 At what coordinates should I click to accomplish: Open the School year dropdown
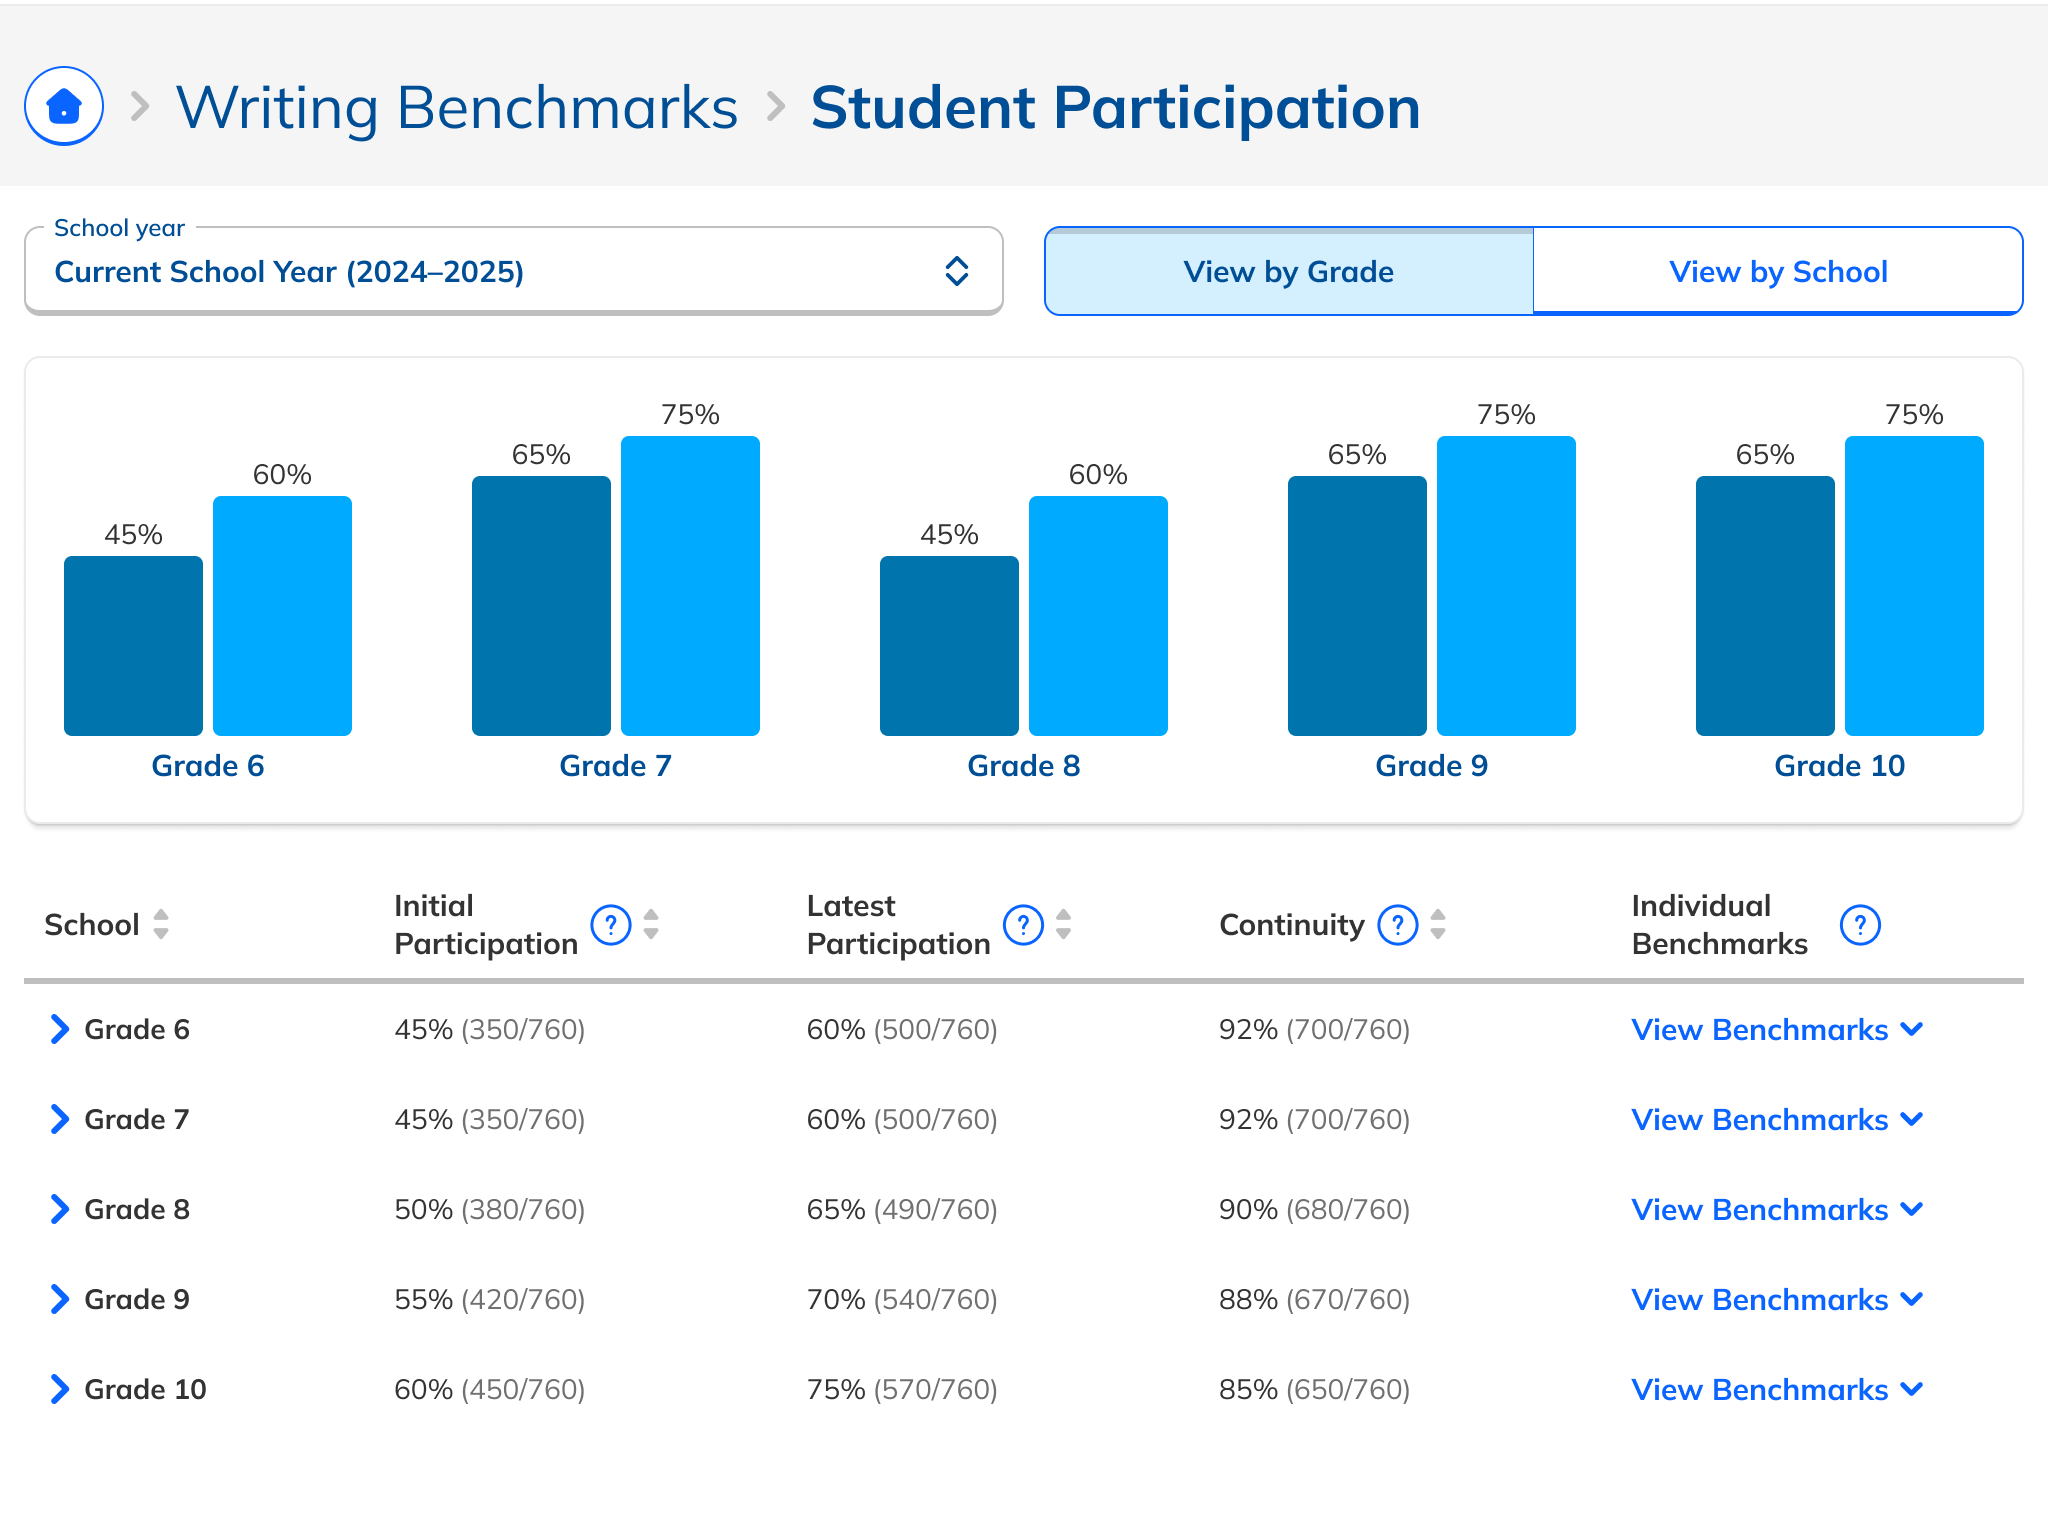513,272
